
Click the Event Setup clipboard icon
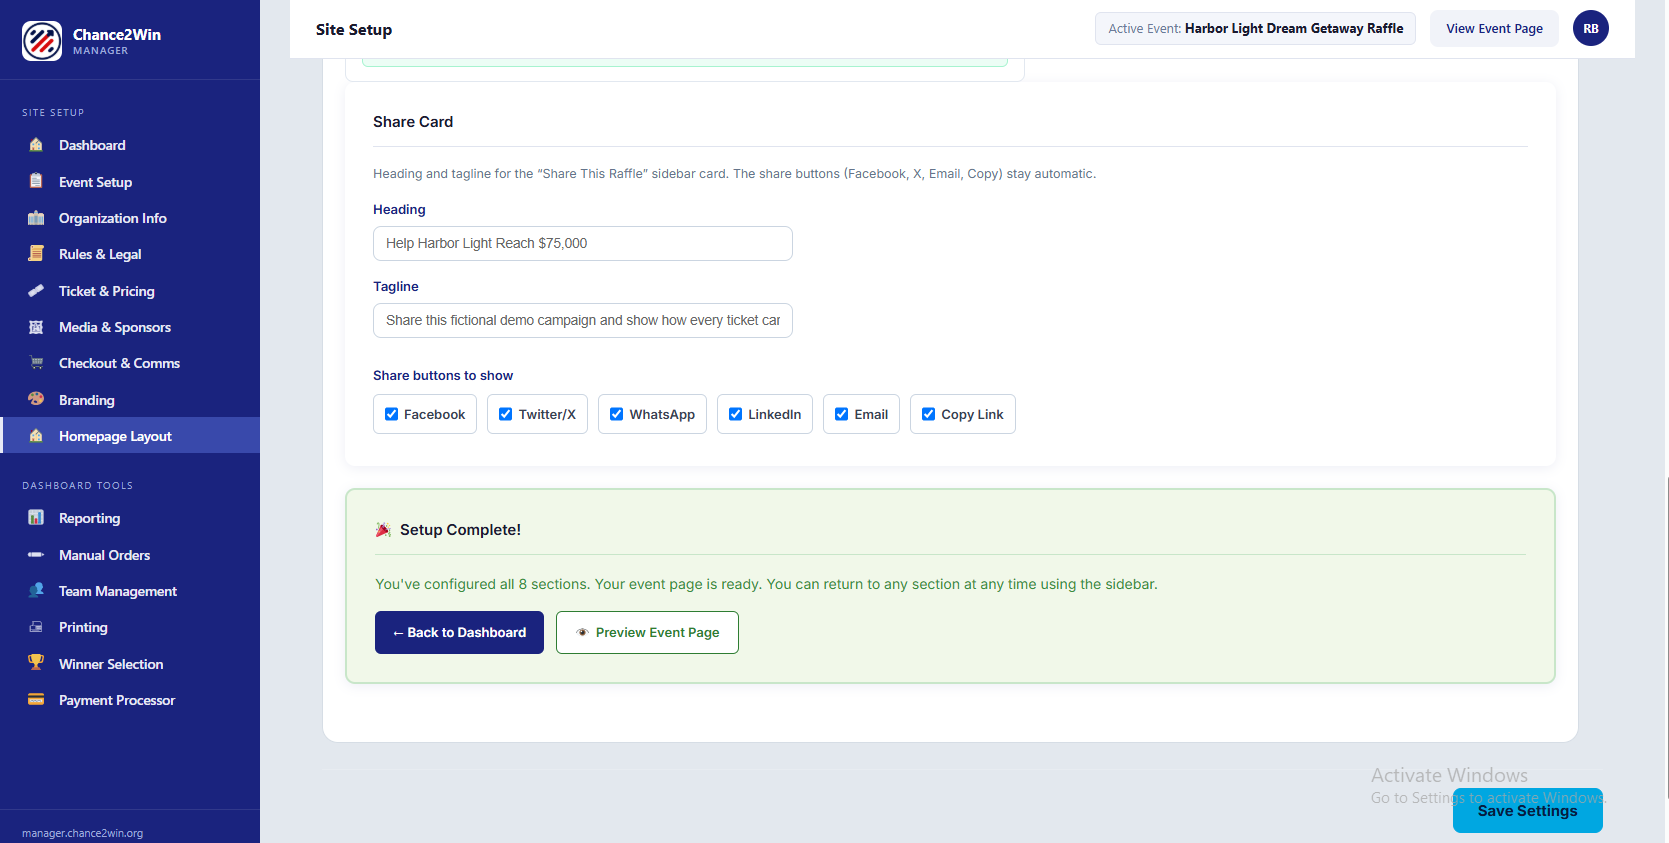(36, 181)
